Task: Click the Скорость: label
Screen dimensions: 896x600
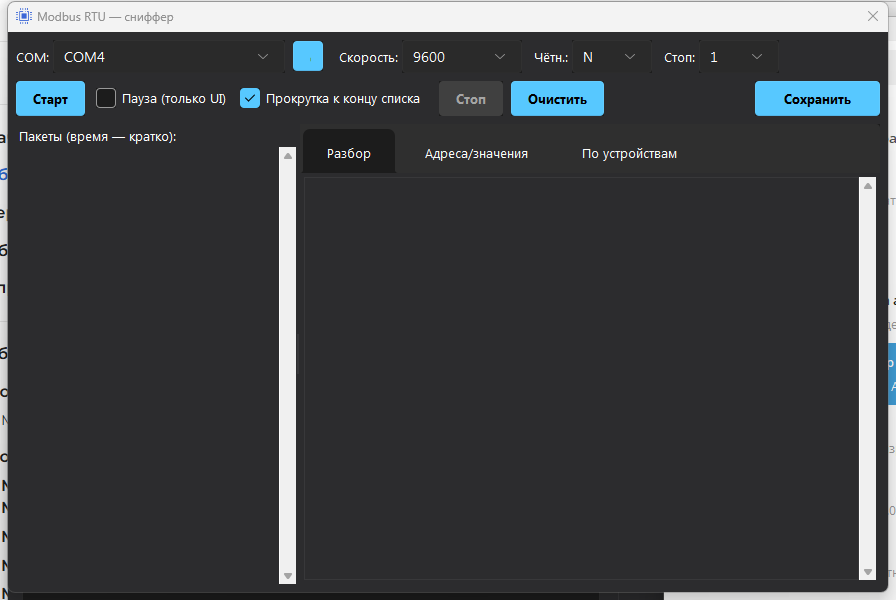Action: [369, 58]
